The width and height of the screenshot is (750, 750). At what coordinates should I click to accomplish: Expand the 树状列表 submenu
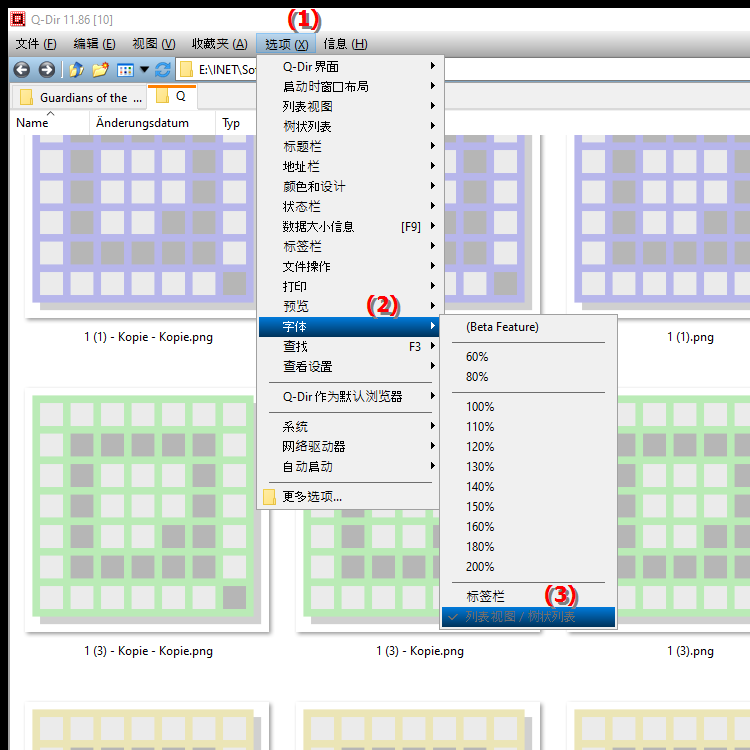point(349,126)
